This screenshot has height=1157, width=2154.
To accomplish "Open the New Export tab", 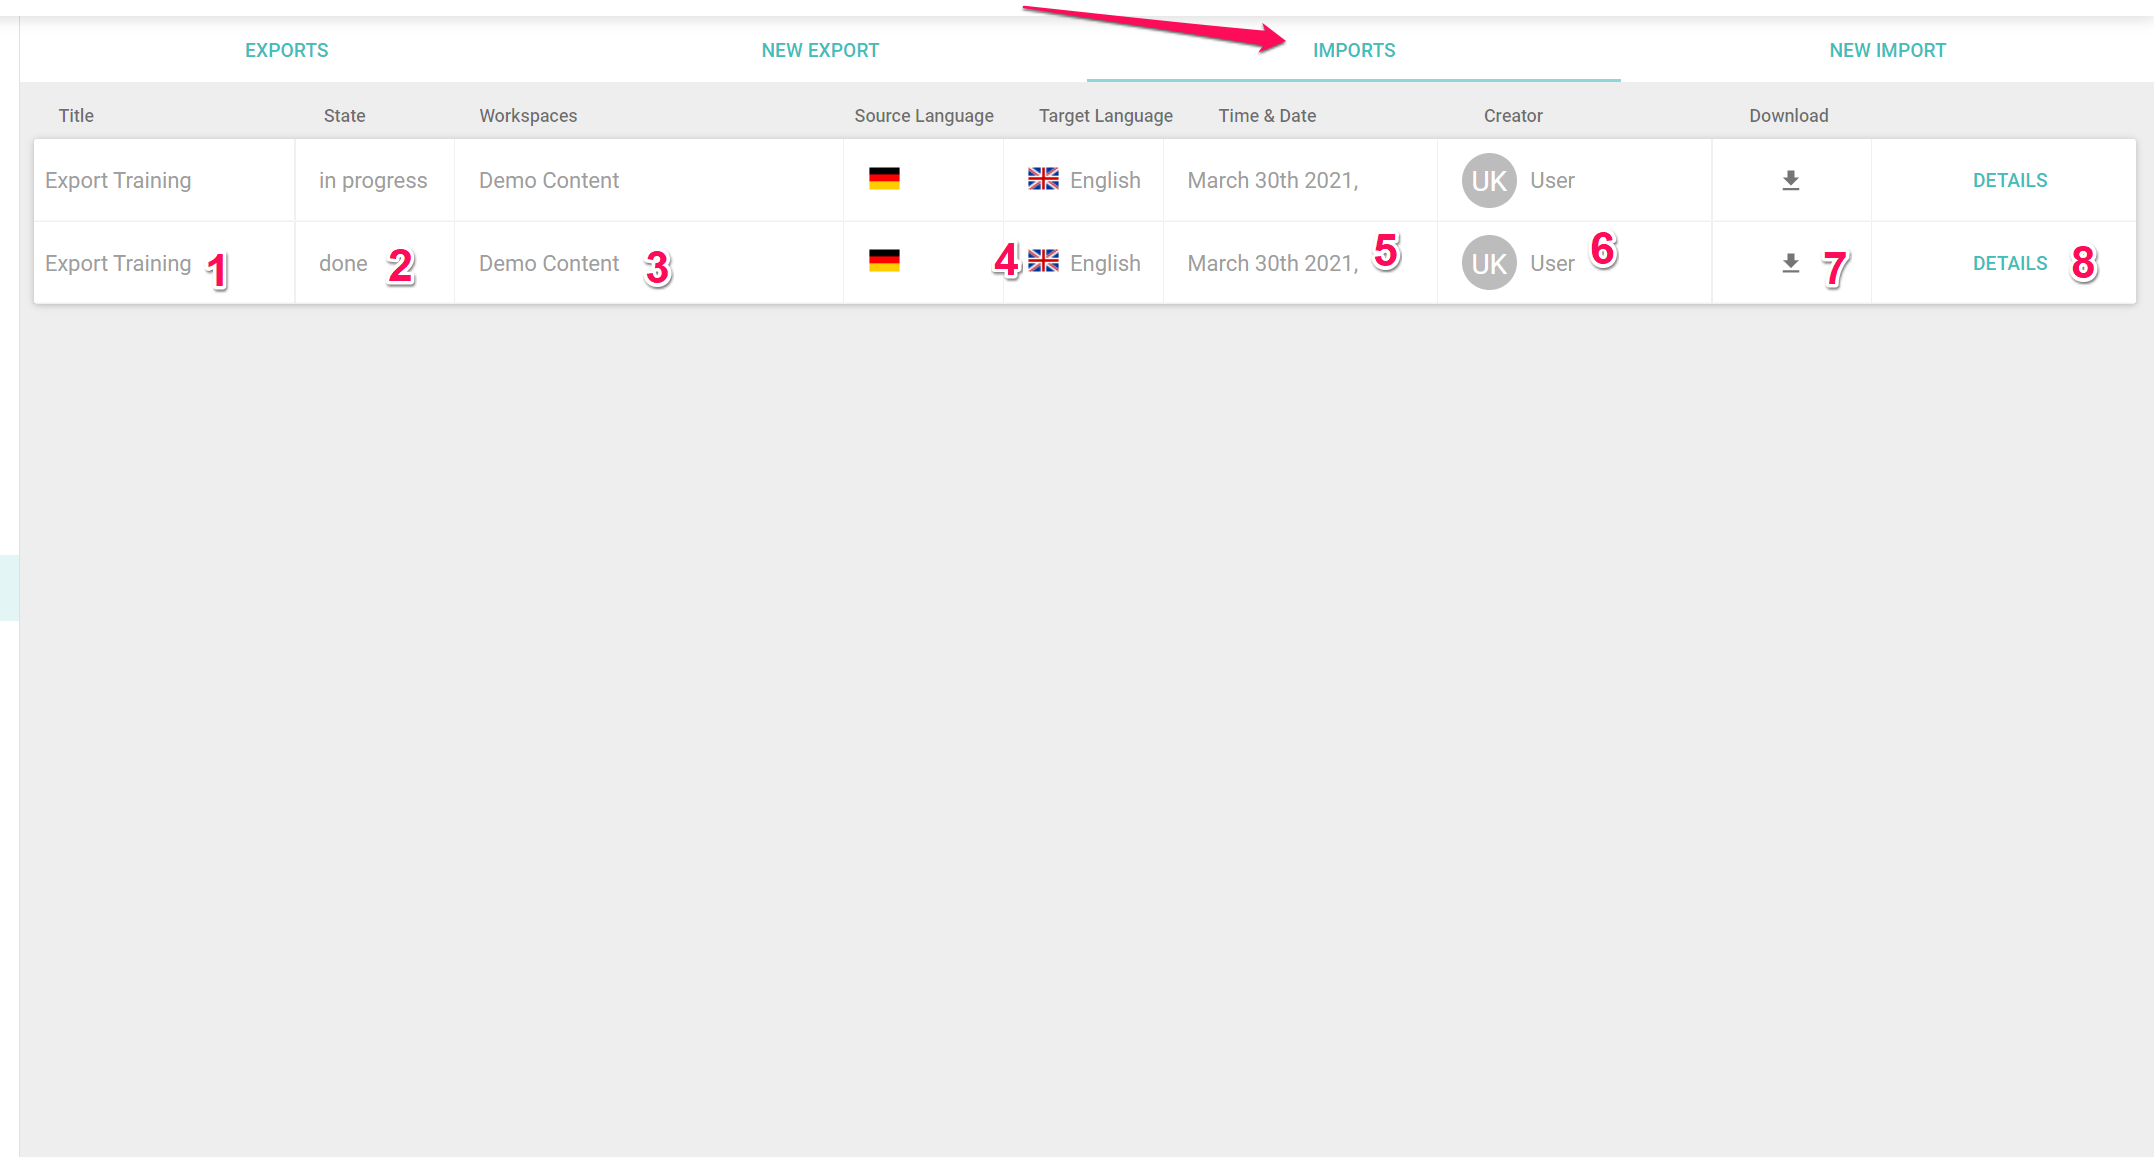I will 820,50.
